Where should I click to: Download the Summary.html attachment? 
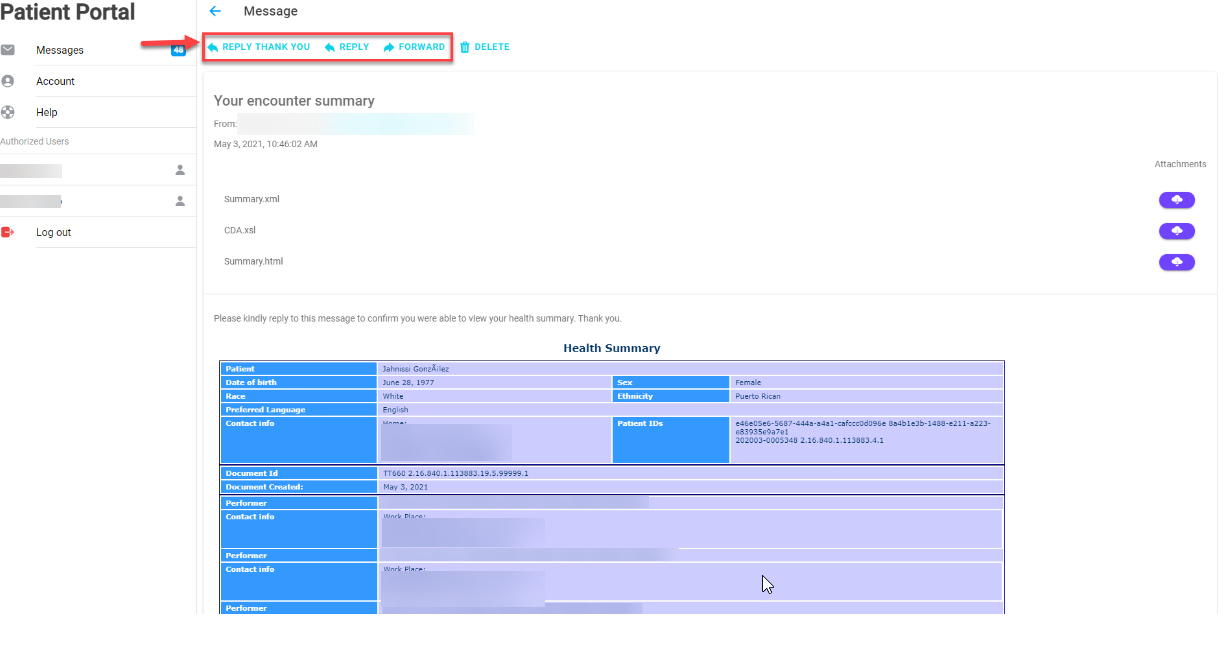[1177, 262]
